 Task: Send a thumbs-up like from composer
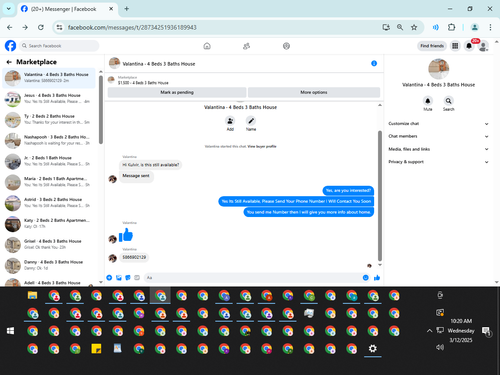[x=377, y=278]
